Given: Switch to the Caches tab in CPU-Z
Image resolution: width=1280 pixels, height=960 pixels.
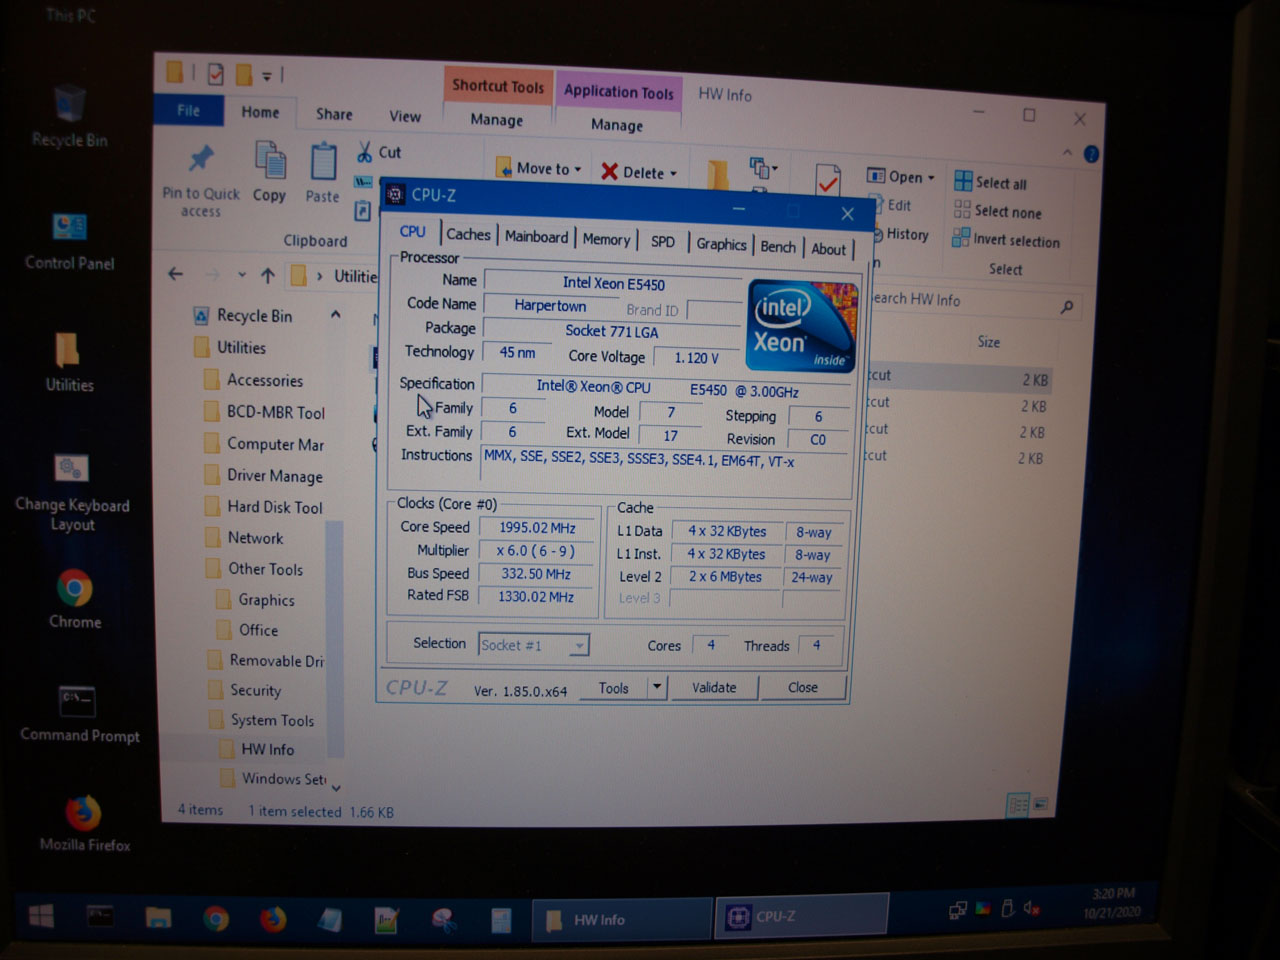Looking at the screenshot, I should 468,234.
